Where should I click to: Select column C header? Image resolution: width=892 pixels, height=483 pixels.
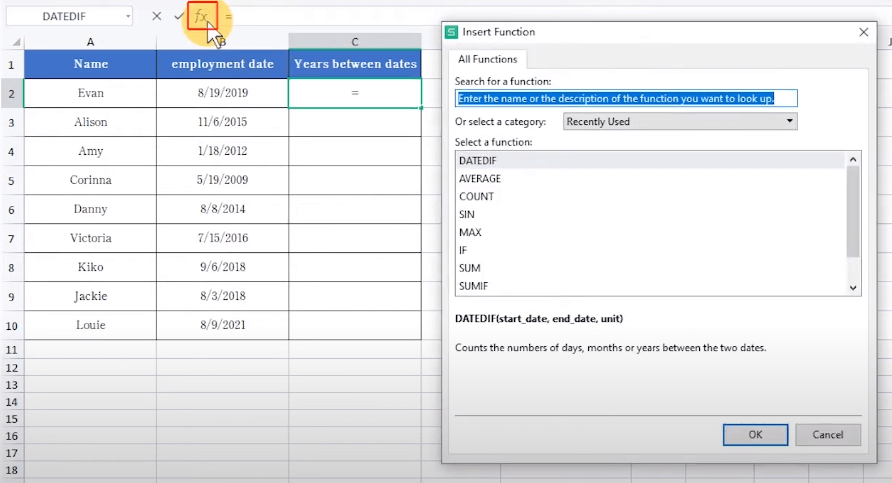pyautogui.click(x=354, y=42)
